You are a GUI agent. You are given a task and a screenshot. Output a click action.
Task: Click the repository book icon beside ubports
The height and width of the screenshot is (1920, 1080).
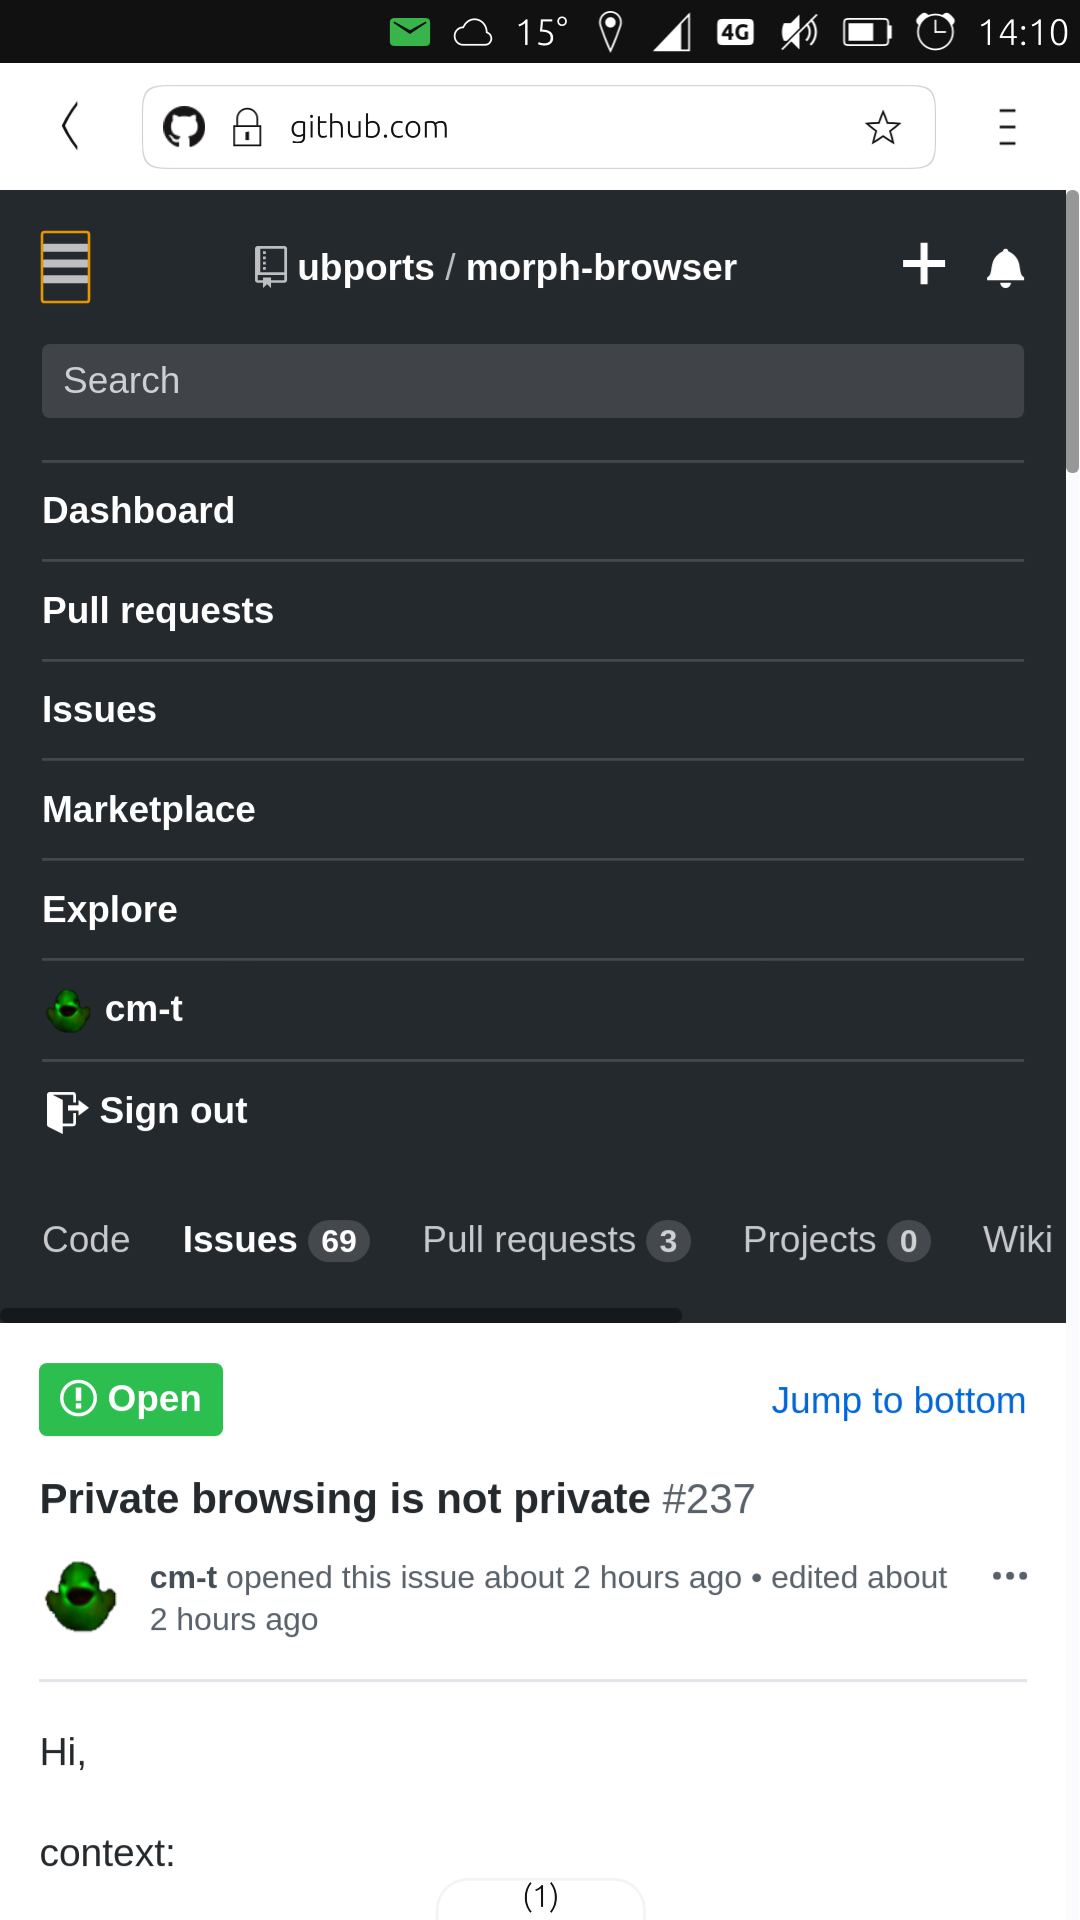(270, 265)
